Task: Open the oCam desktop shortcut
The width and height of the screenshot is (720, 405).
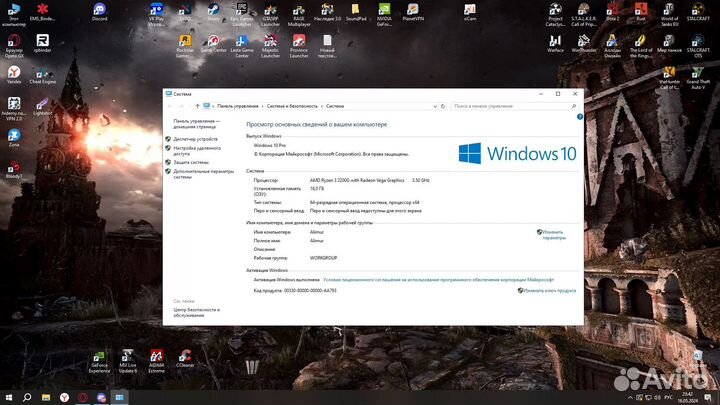Action: pyautogui.click(x=470, y=12)
